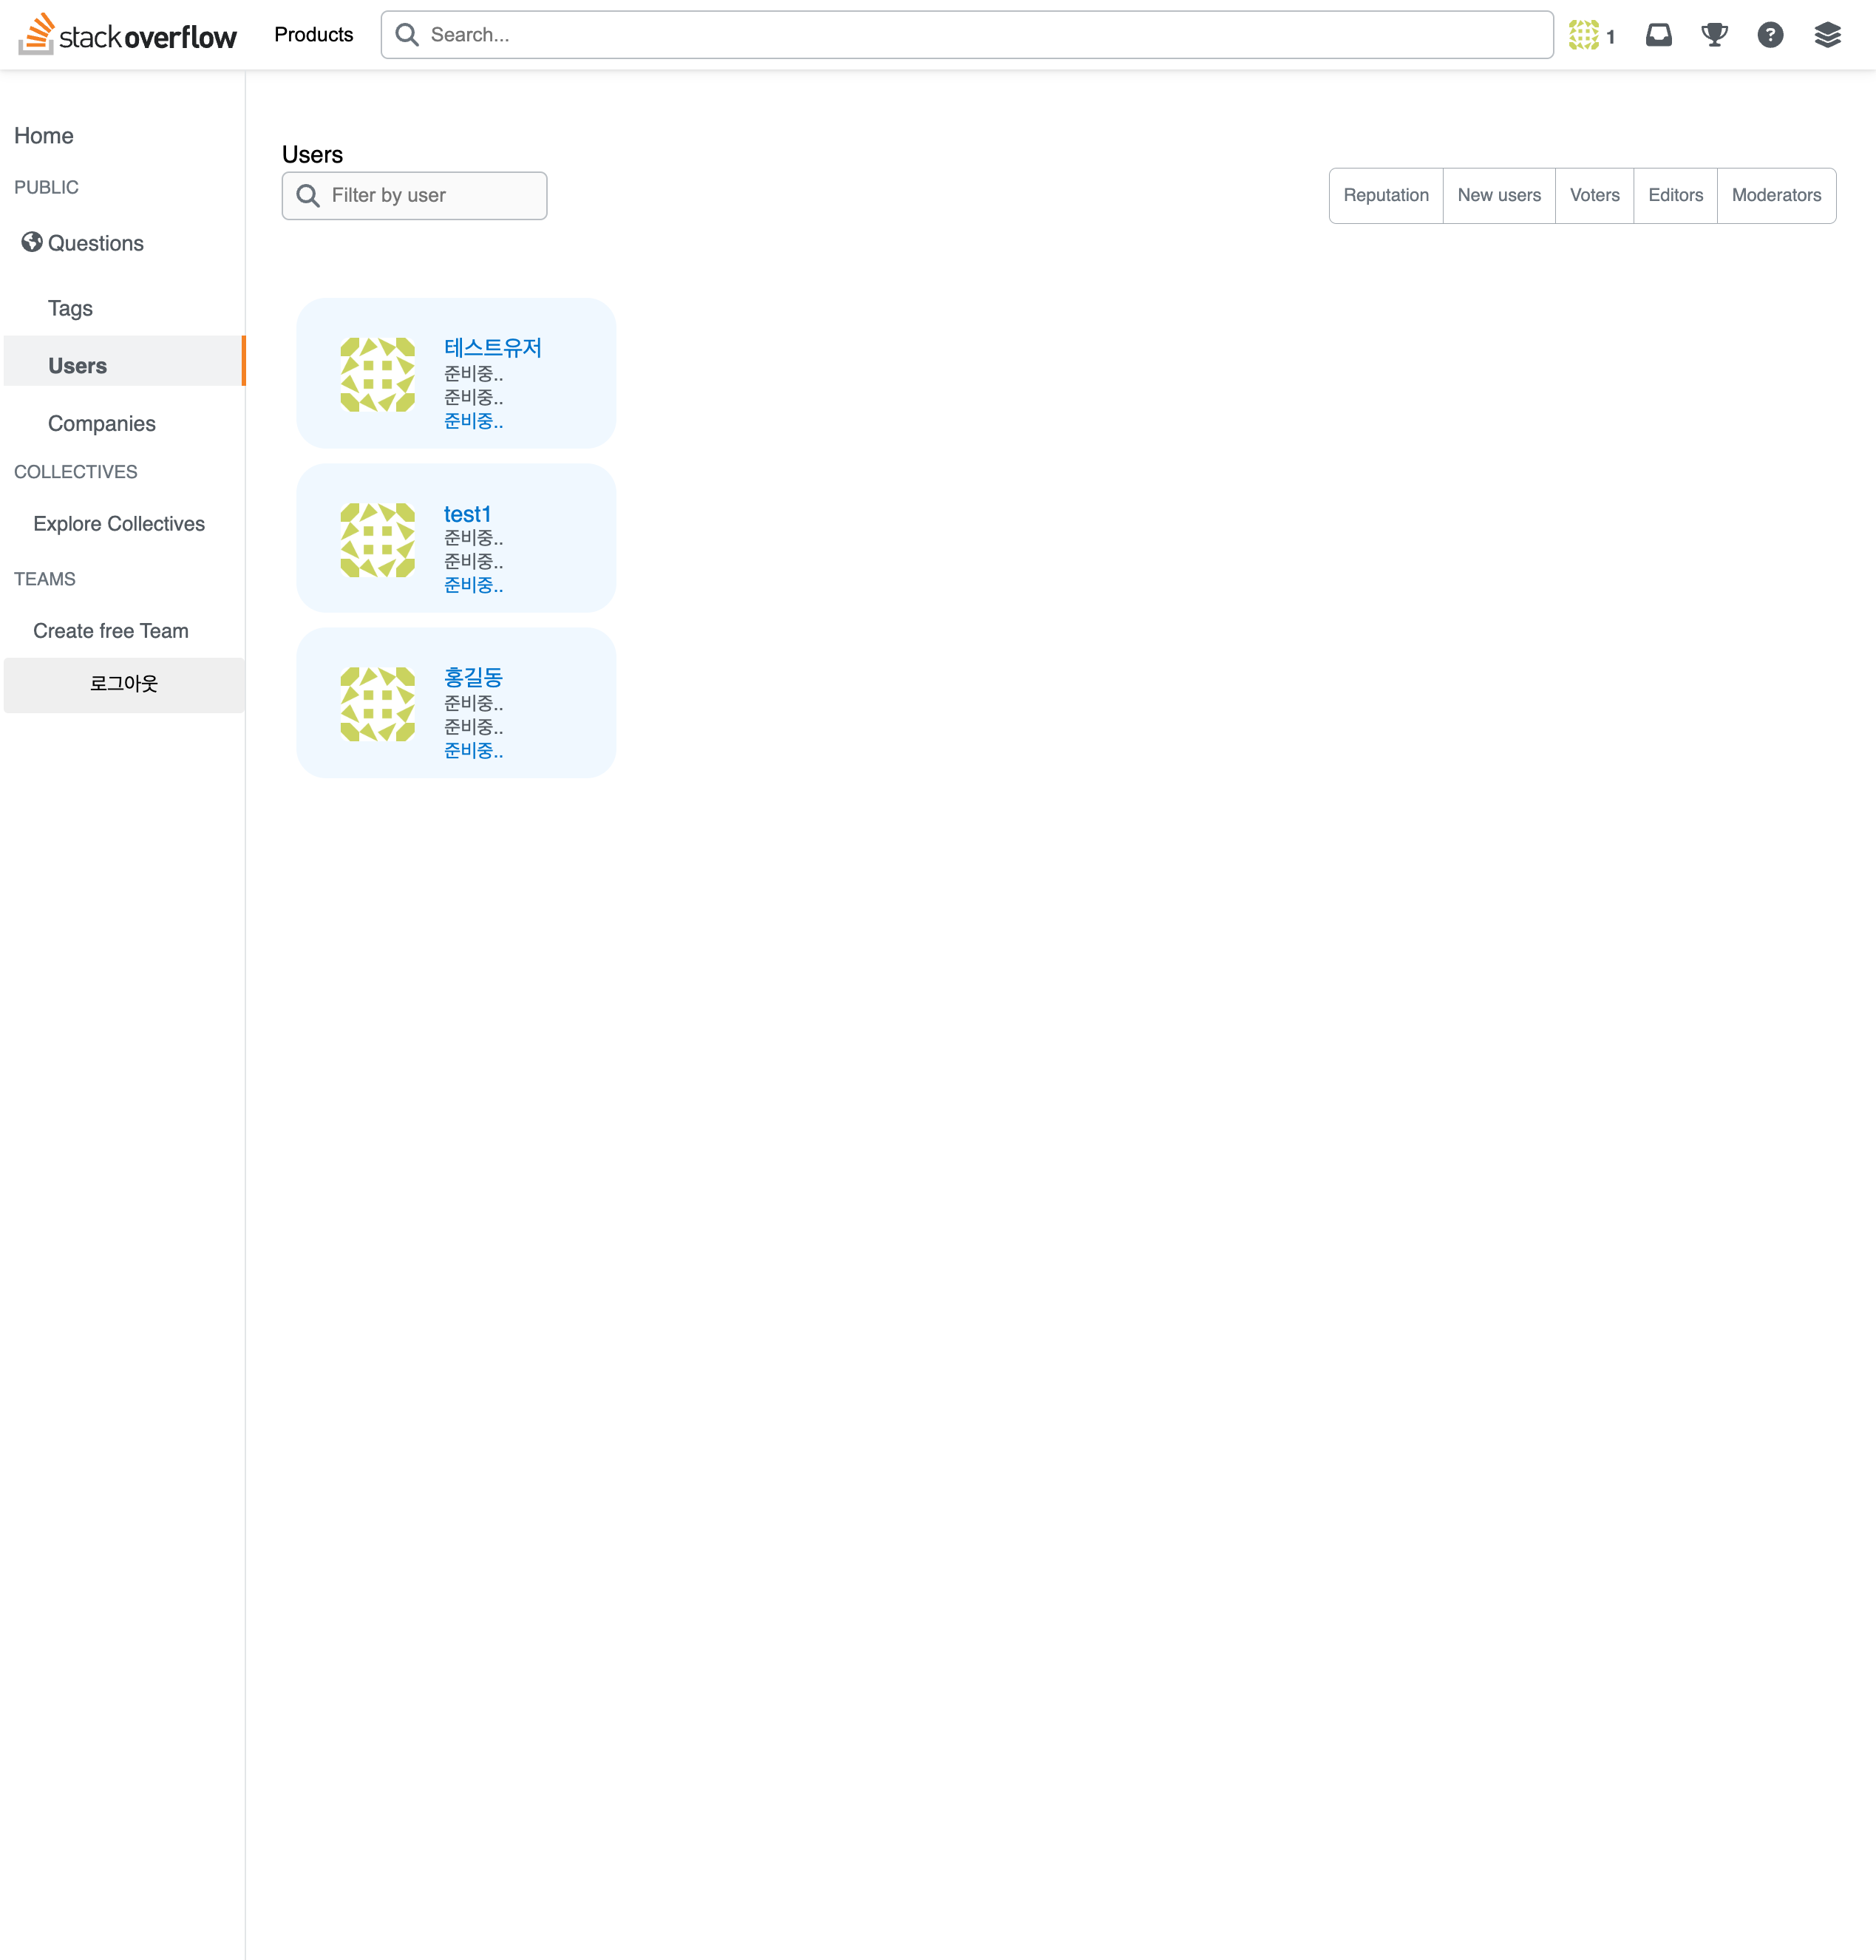Switch to the New users tab

point(1499,196)
